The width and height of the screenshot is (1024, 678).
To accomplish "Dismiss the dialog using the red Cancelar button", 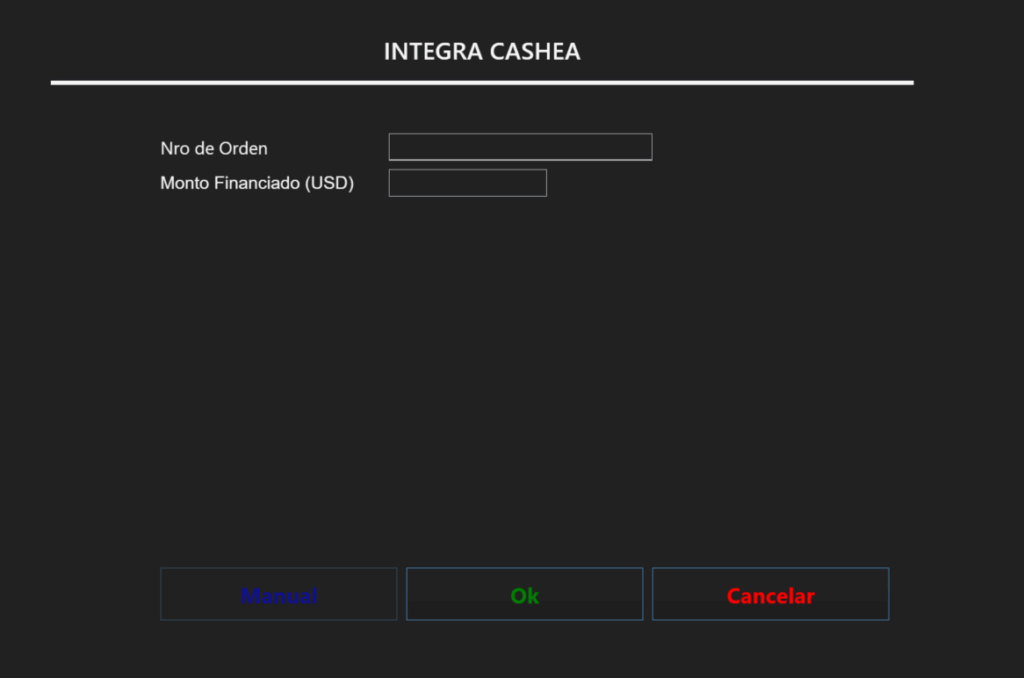I will coord(771,594).
